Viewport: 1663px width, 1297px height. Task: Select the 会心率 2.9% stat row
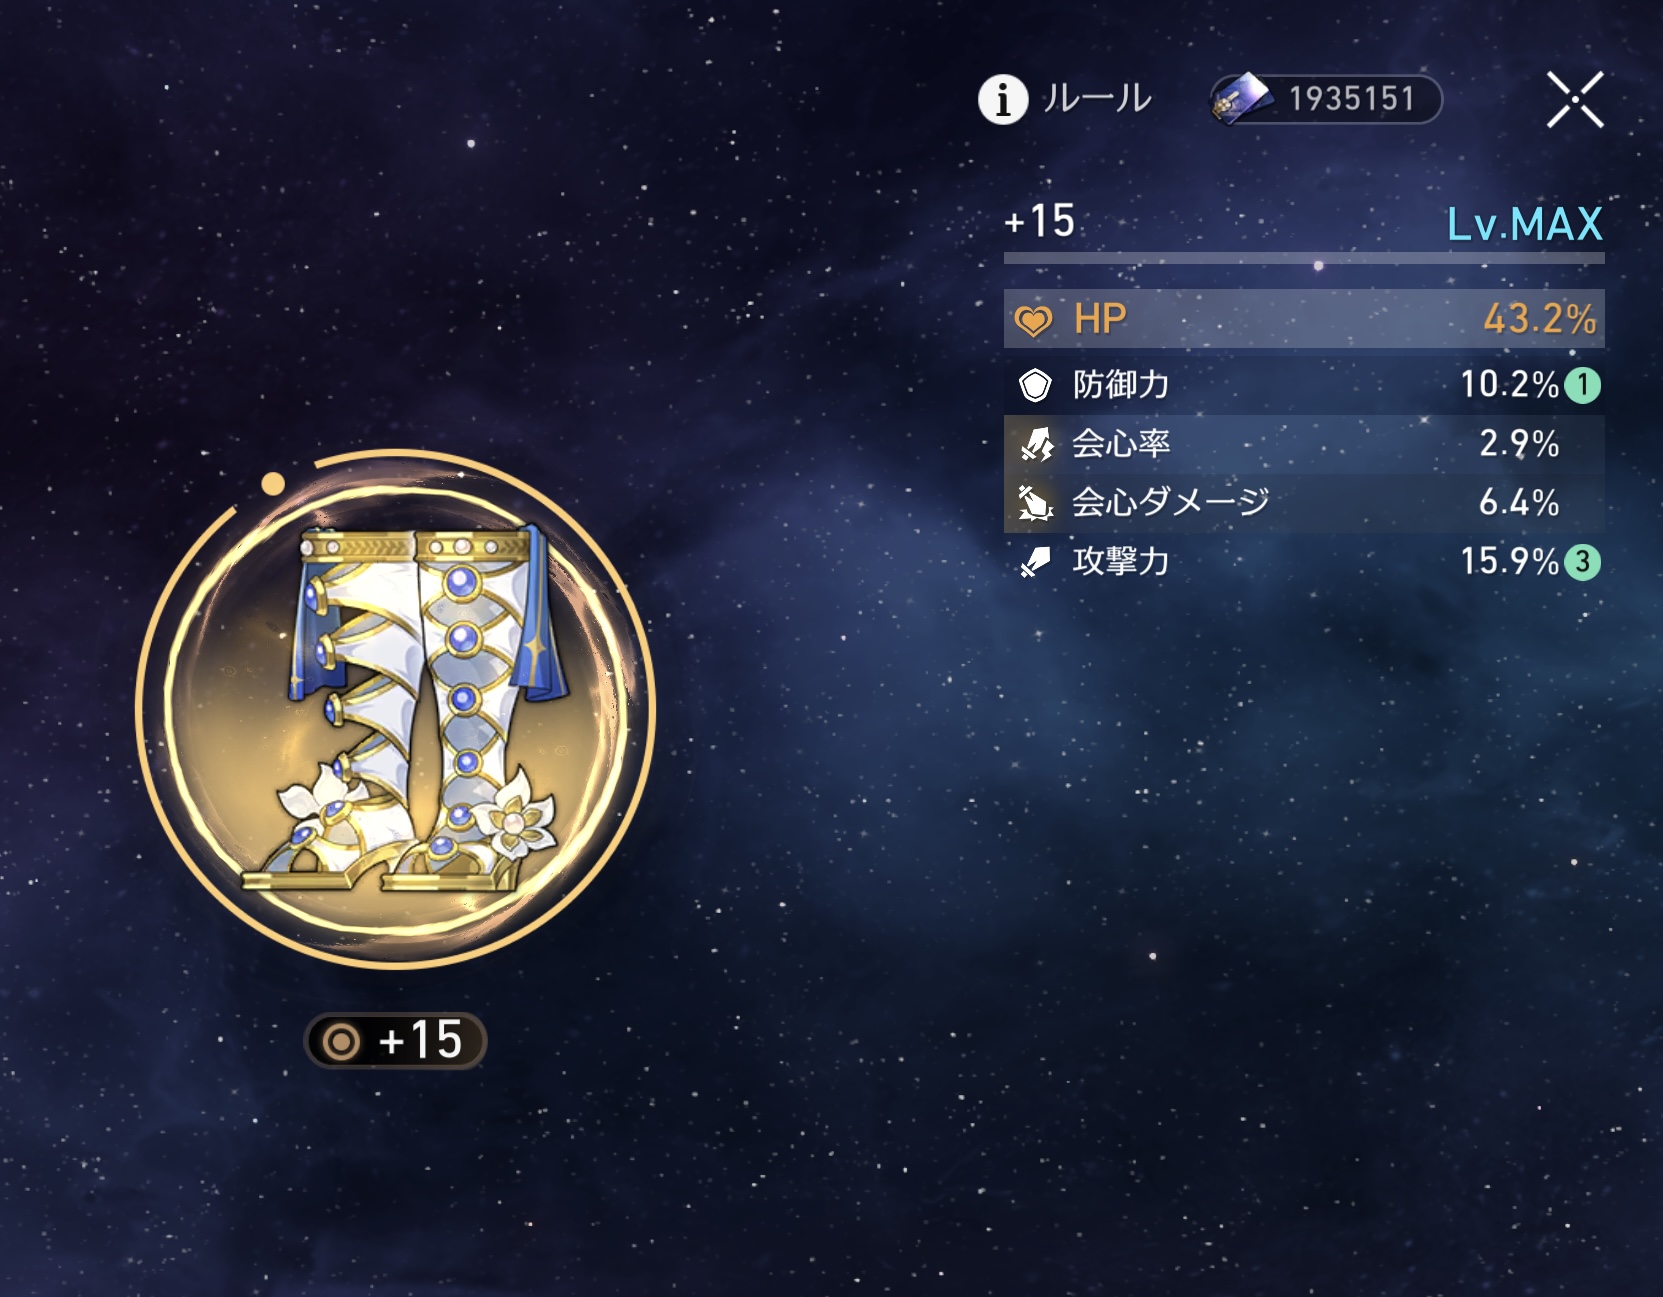(1304, 444)
